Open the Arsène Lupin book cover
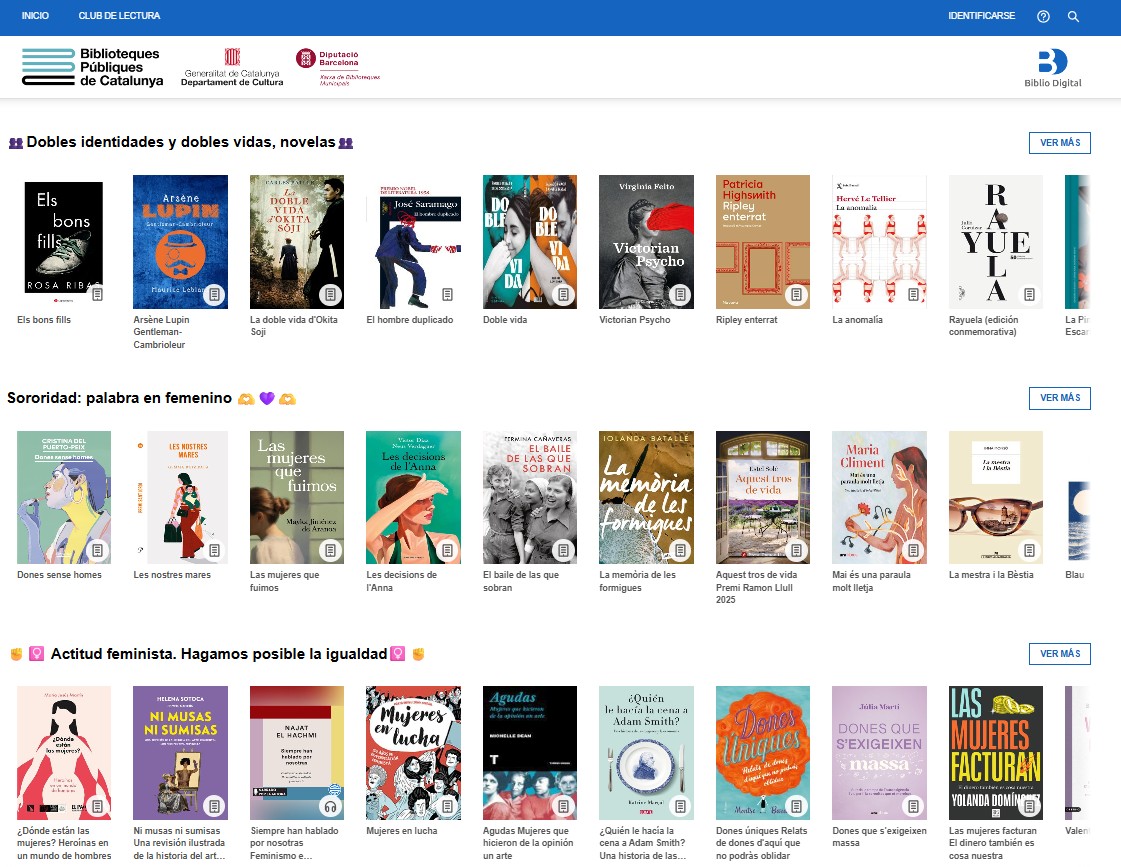Image resolution: width=1121 pixels, height=867 pixels. coord(180,241)
